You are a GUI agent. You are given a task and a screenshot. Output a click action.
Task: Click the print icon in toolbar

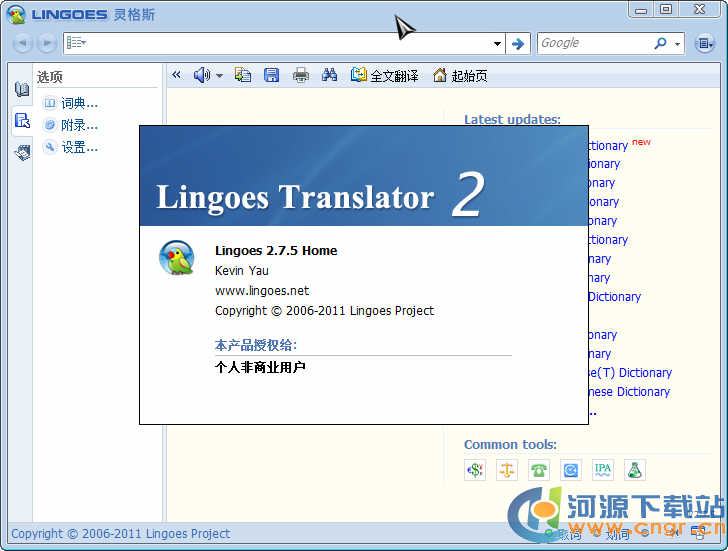pyautogui.click(x=300, y=75)
